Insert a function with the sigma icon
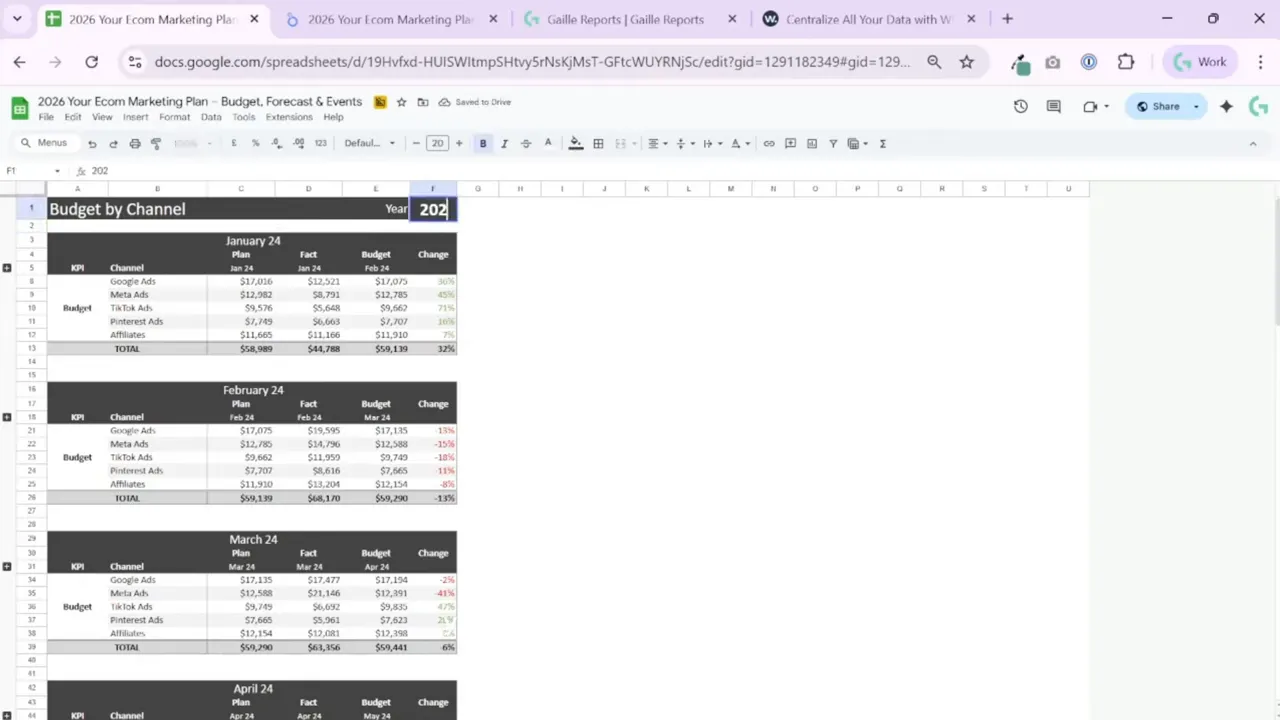 pos(882,143)
